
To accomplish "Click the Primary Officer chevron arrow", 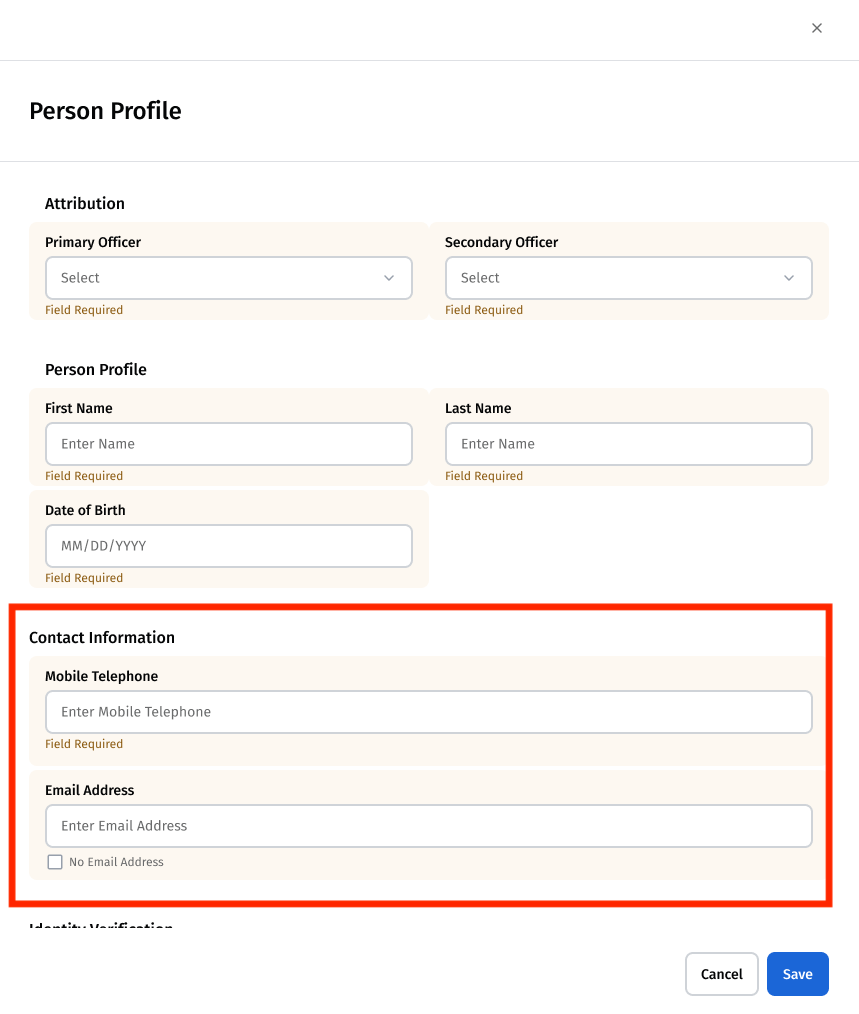I will coord(389,278).
